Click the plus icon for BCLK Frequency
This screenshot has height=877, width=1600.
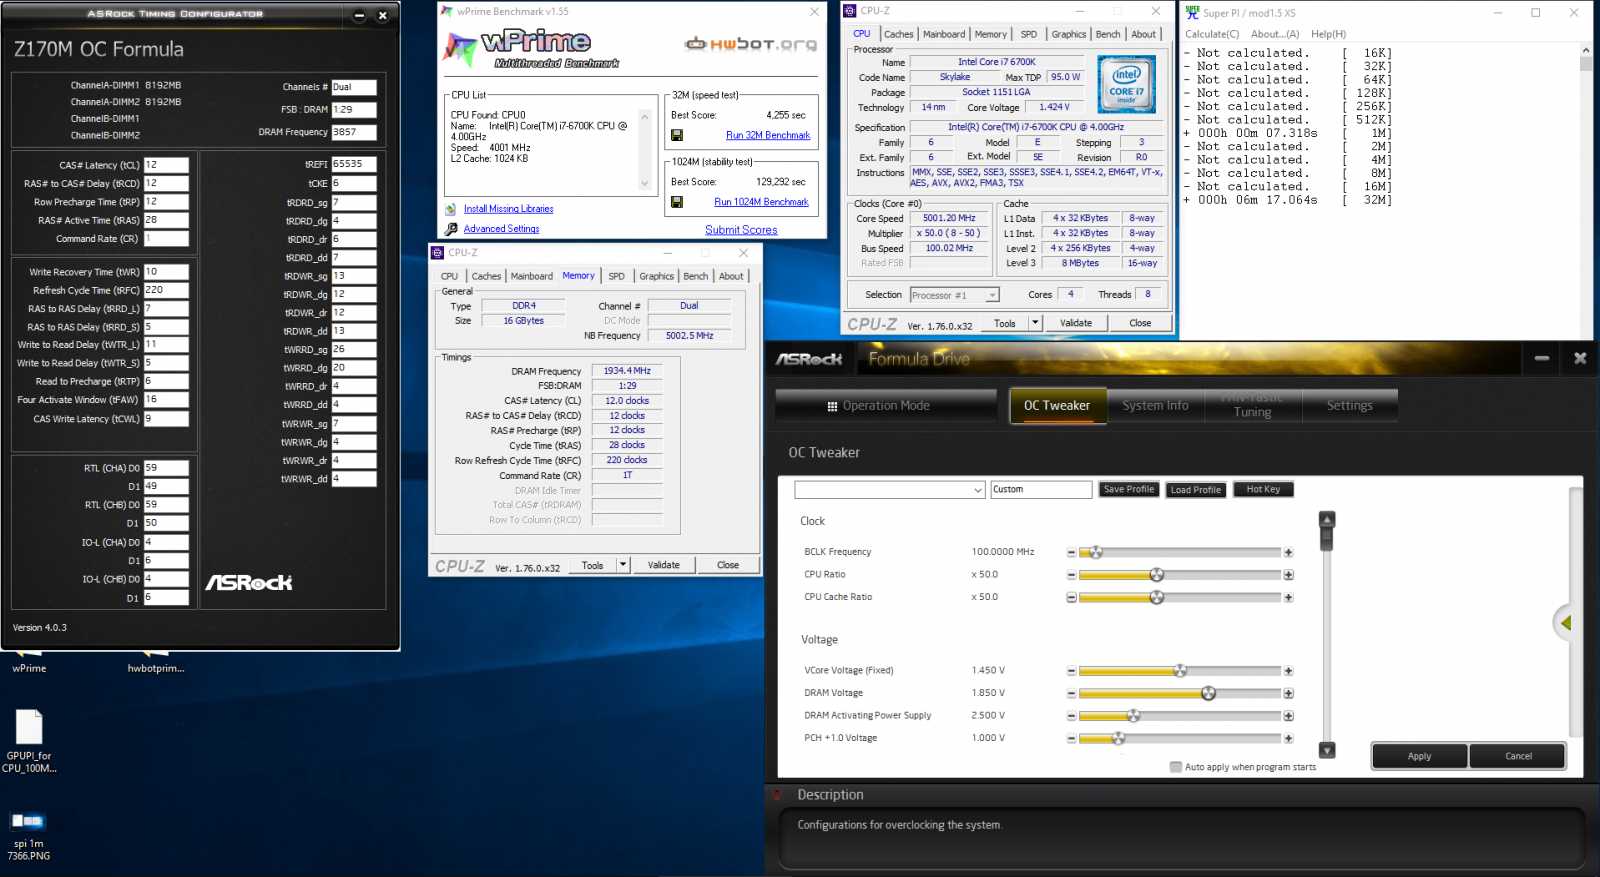click(1288, 552)
